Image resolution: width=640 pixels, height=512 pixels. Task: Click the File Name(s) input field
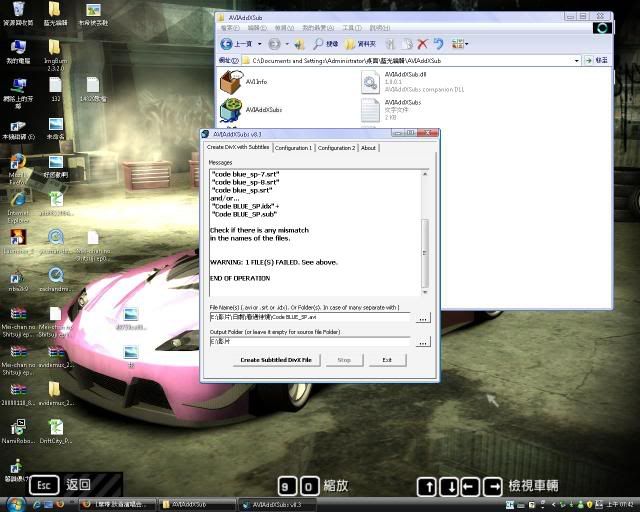[309, 317]
